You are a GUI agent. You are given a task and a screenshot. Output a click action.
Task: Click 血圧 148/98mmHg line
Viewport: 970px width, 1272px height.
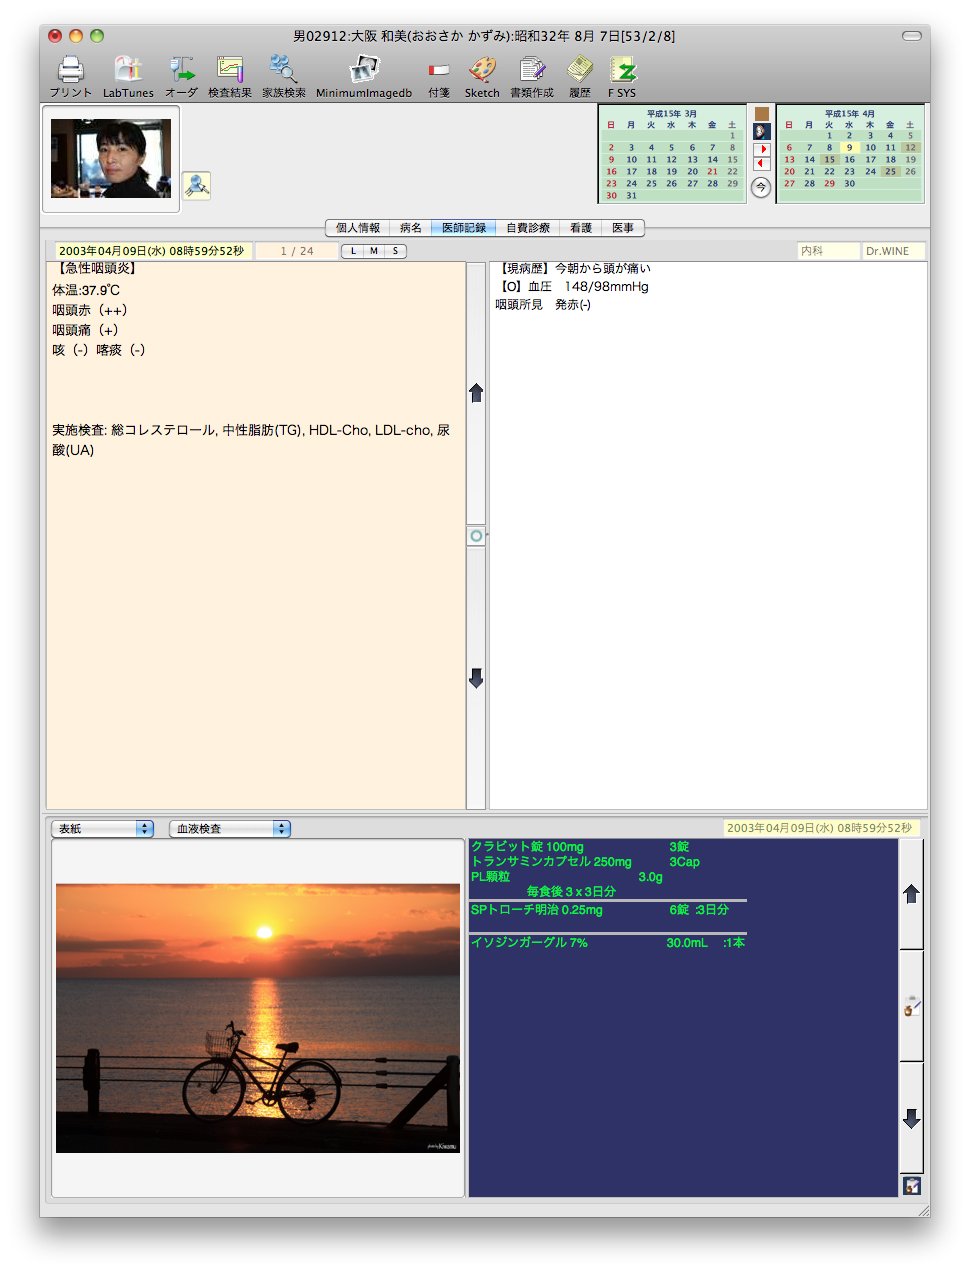tap(588, 286)
